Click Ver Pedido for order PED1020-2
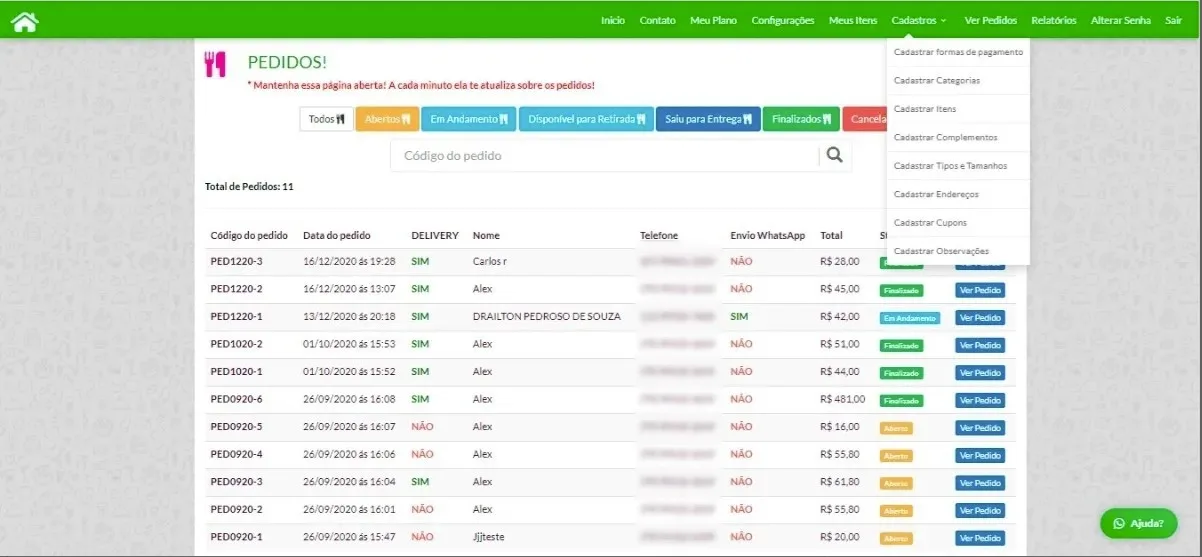Viewport: 1202px width, 557px height. (x=980, y=345)
